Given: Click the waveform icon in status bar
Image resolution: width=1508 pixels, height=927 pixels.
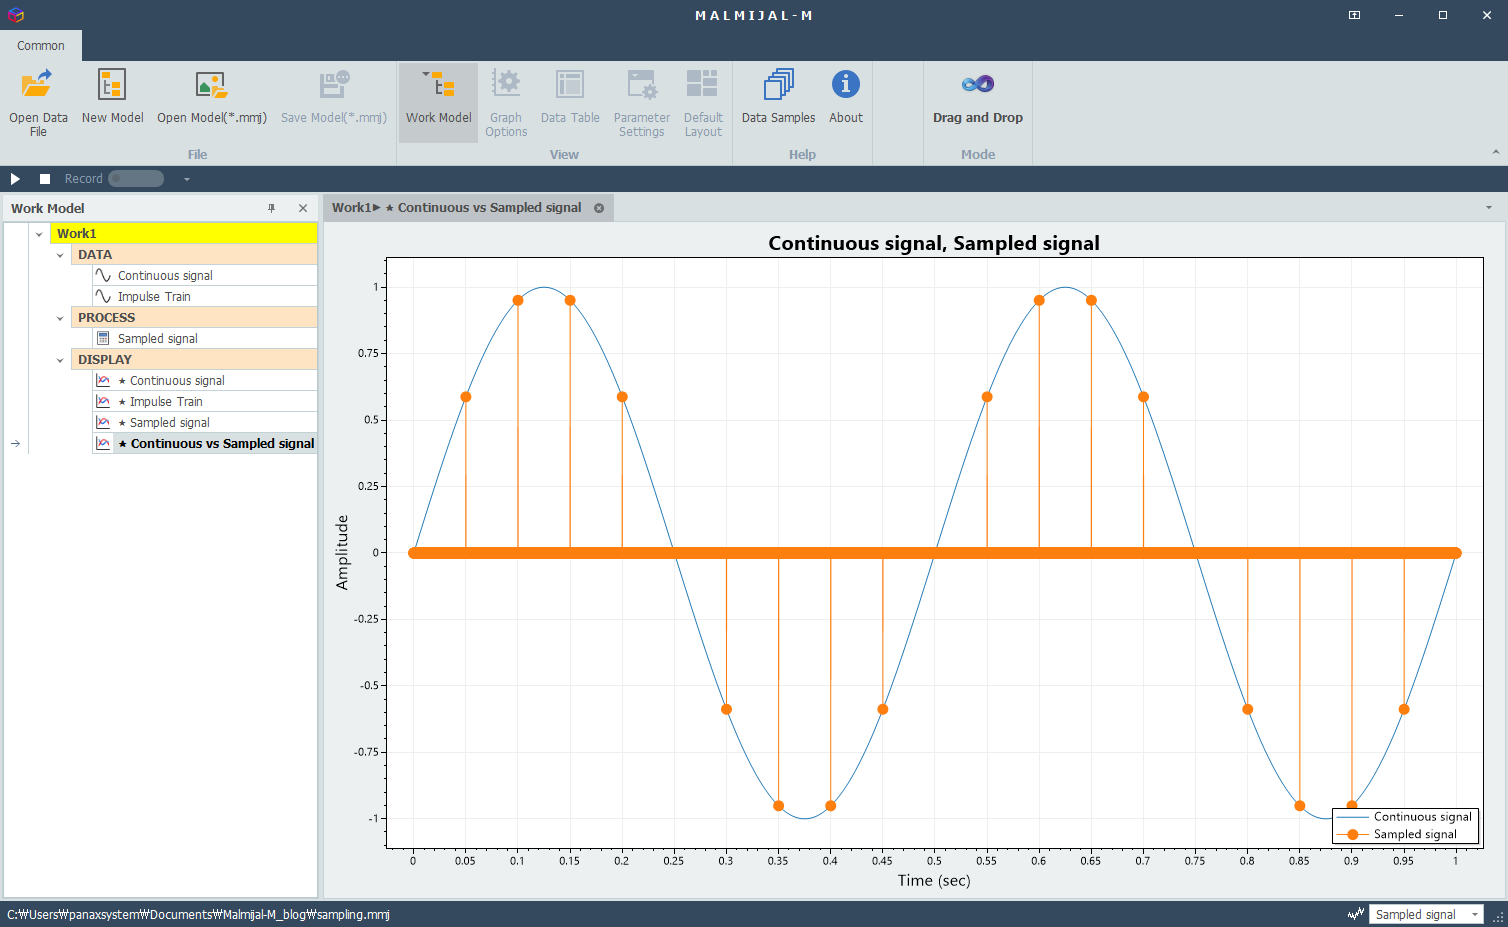Looking at the screenshot, I should [1356, 914].
